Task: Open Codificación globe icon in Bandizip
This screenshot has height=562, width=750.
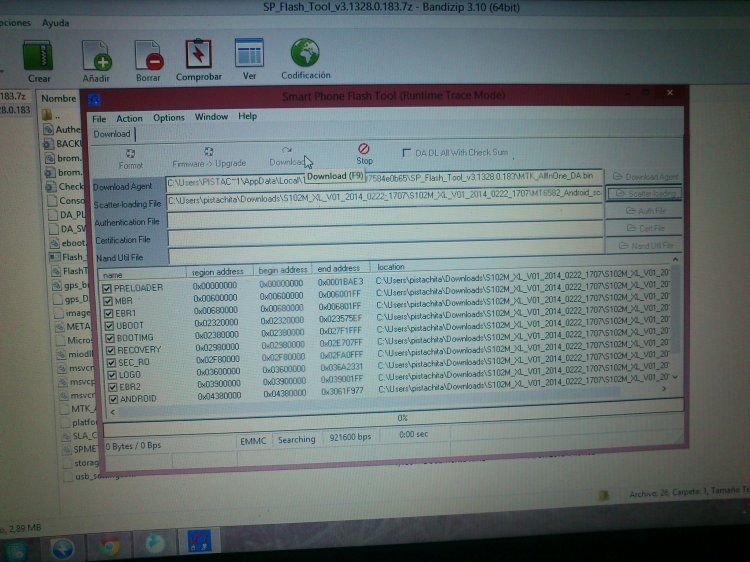Action: pyautogui.click(x=305, y=53)
